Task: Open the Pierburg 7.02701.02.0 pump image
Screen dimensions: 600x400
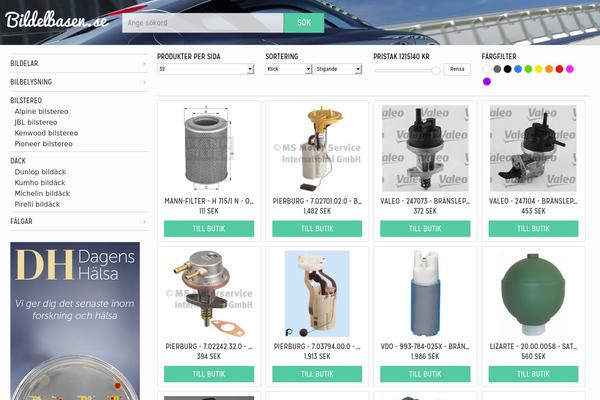Action: [x=317, y=149]
